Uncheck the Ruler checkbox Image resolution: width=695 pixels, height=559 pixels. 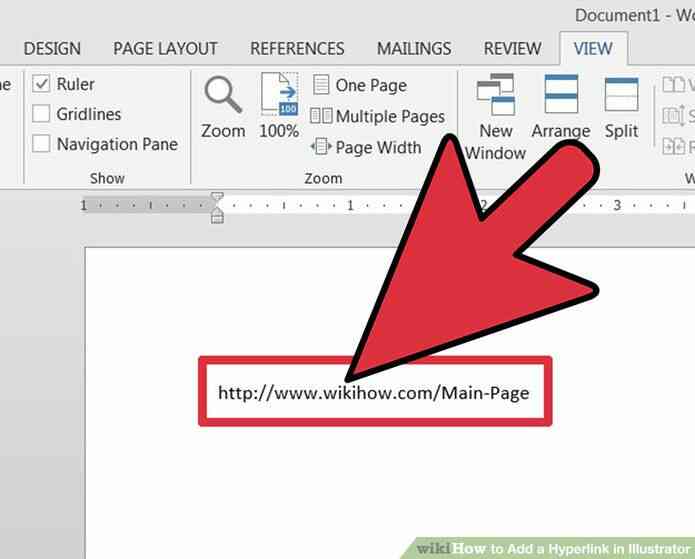41,84
